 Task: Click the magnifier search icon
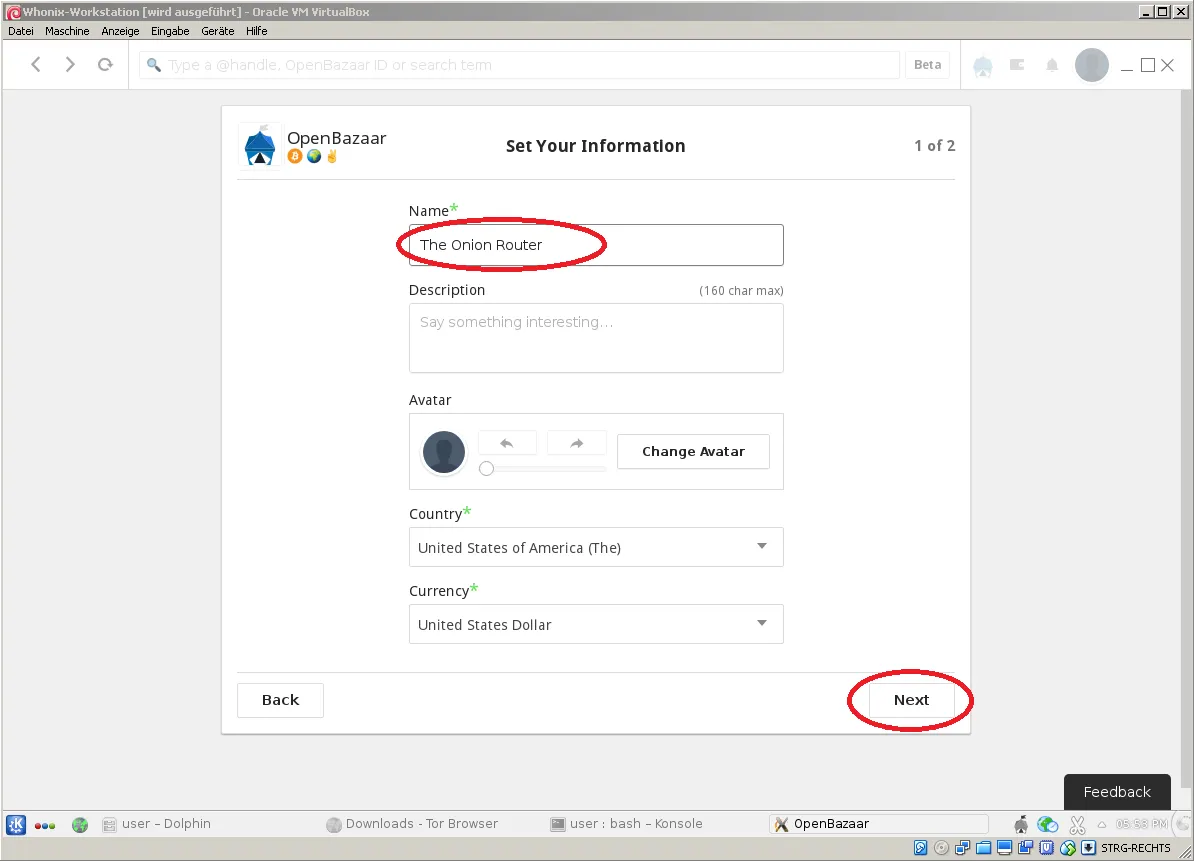click(x=154, y=65)
